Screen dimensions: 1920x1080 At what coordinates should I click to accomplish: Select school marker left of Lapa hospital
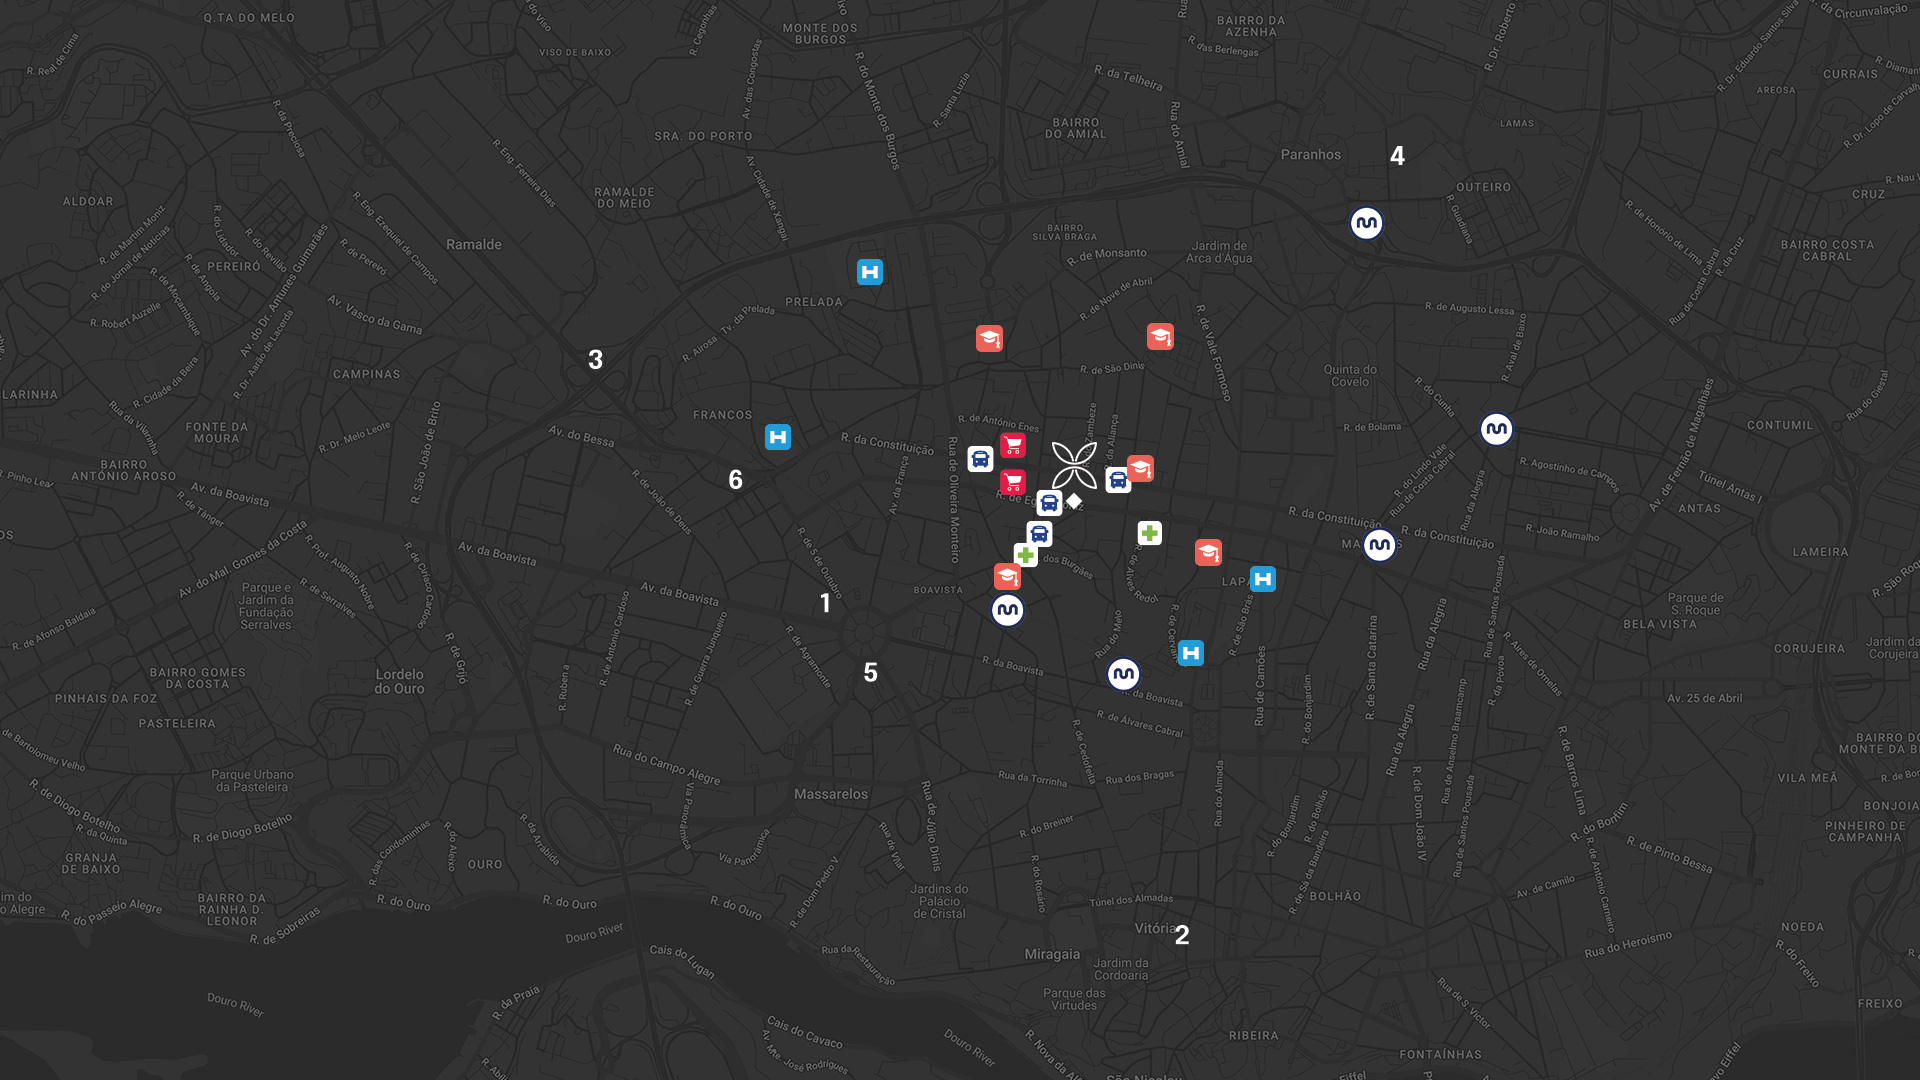pyautogui.click(x=1208, y=553)
